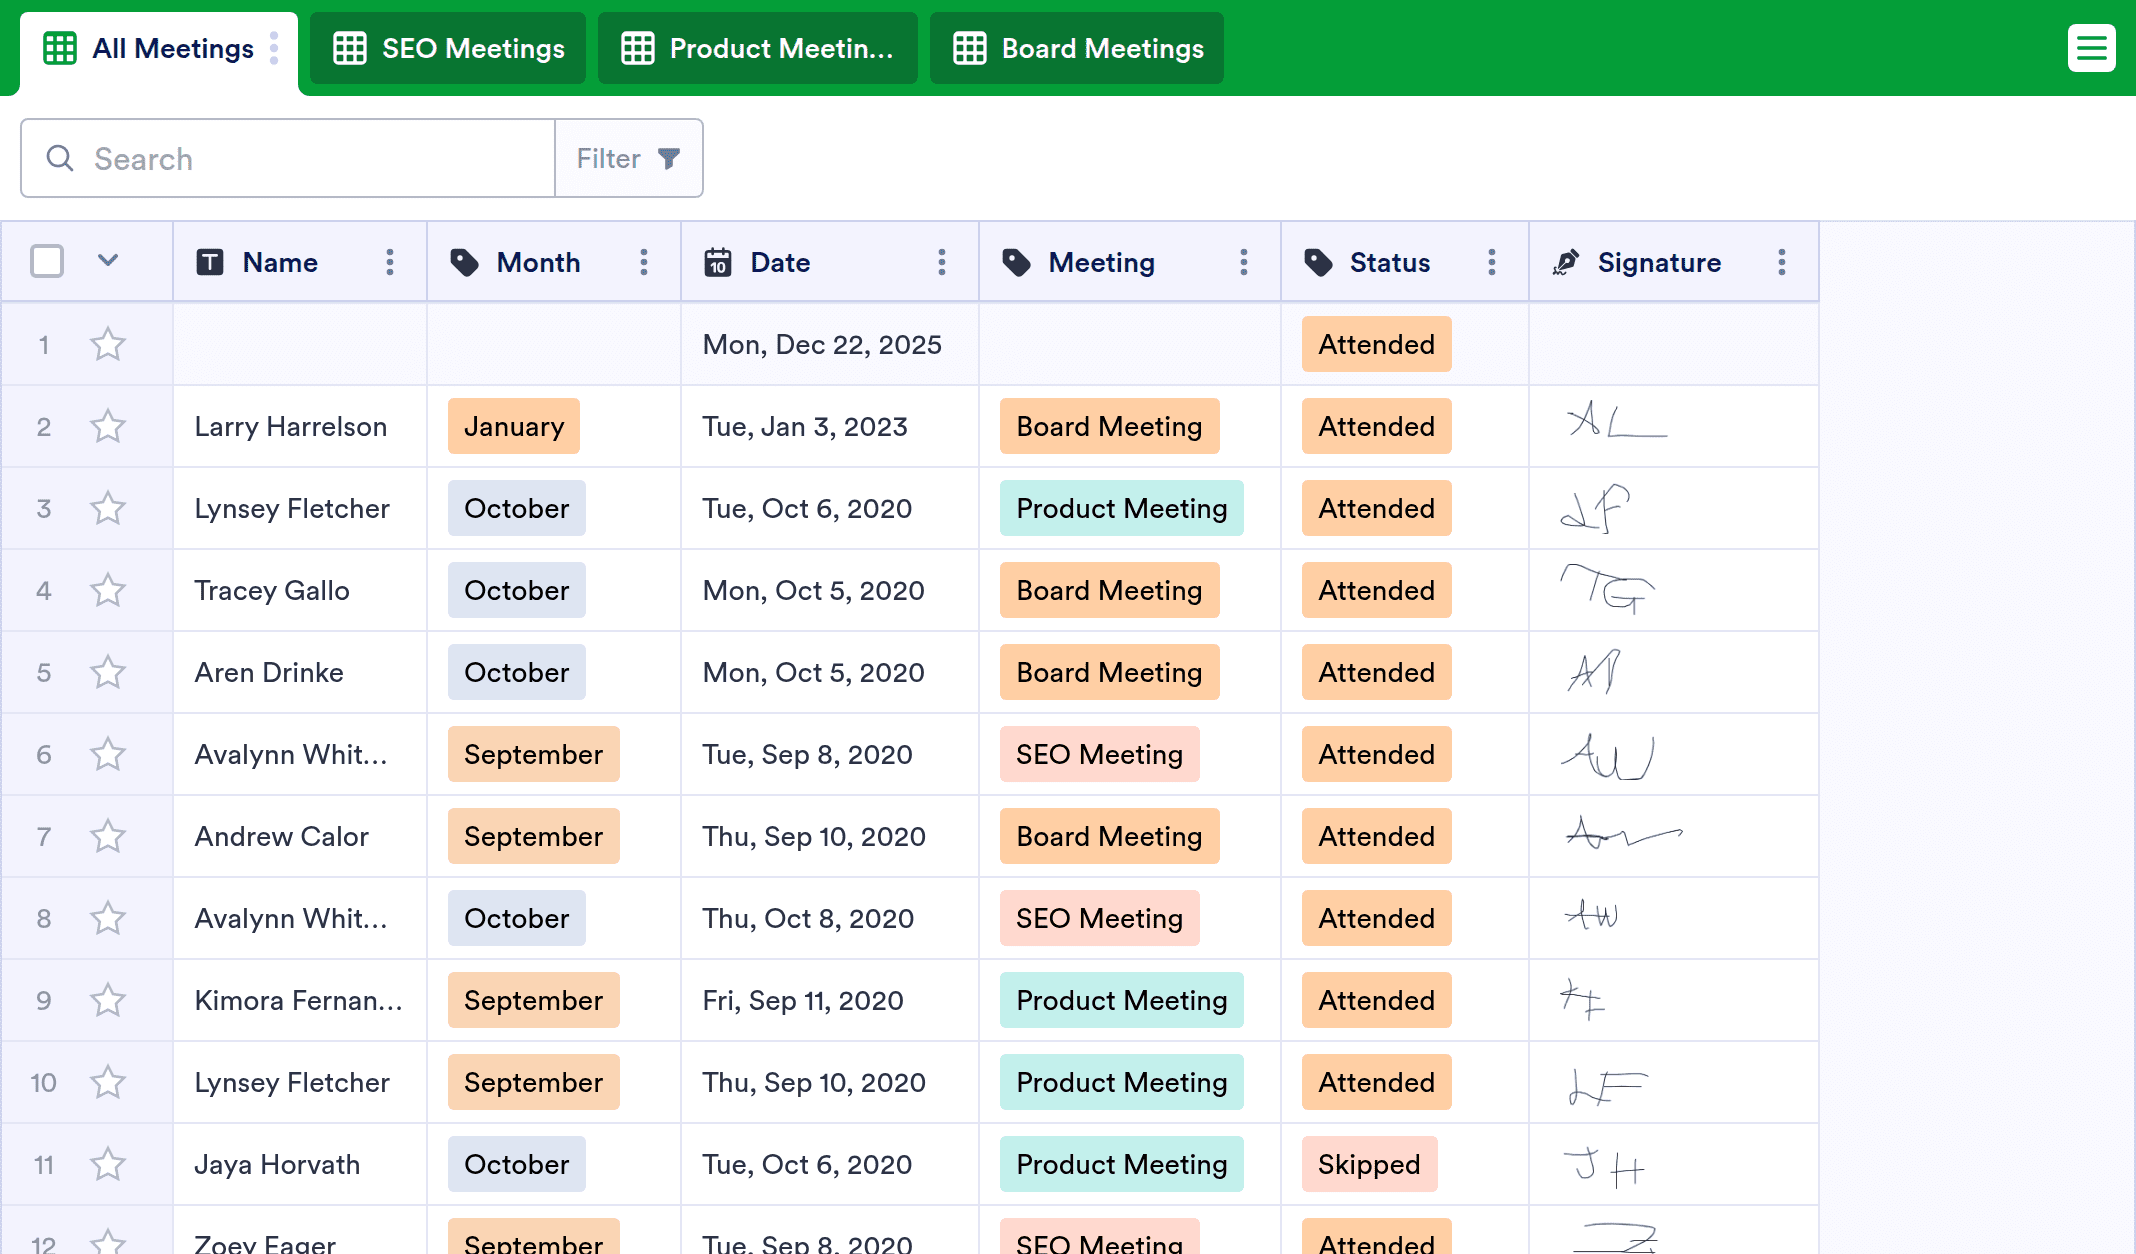Screen dimensions: 2136x1254
Task: Switch to the Board Meetings tab
Action: 1077,48
